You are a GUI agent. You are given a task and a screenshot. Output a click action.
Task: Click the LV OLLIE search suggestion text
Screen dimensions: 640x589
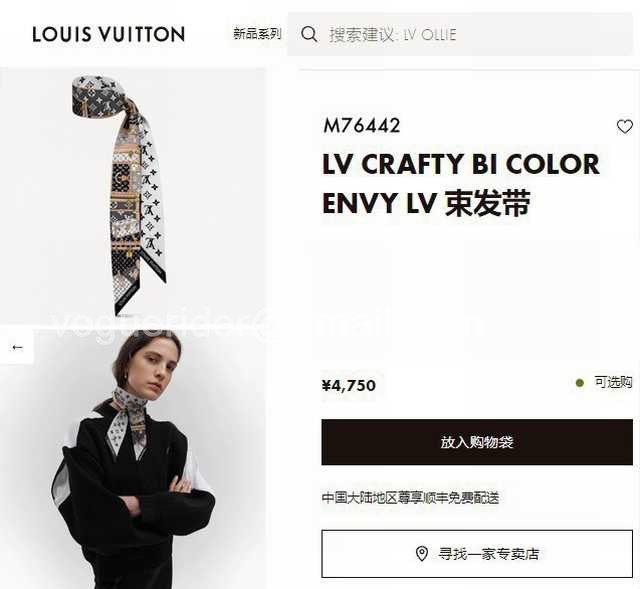[430, 35]
